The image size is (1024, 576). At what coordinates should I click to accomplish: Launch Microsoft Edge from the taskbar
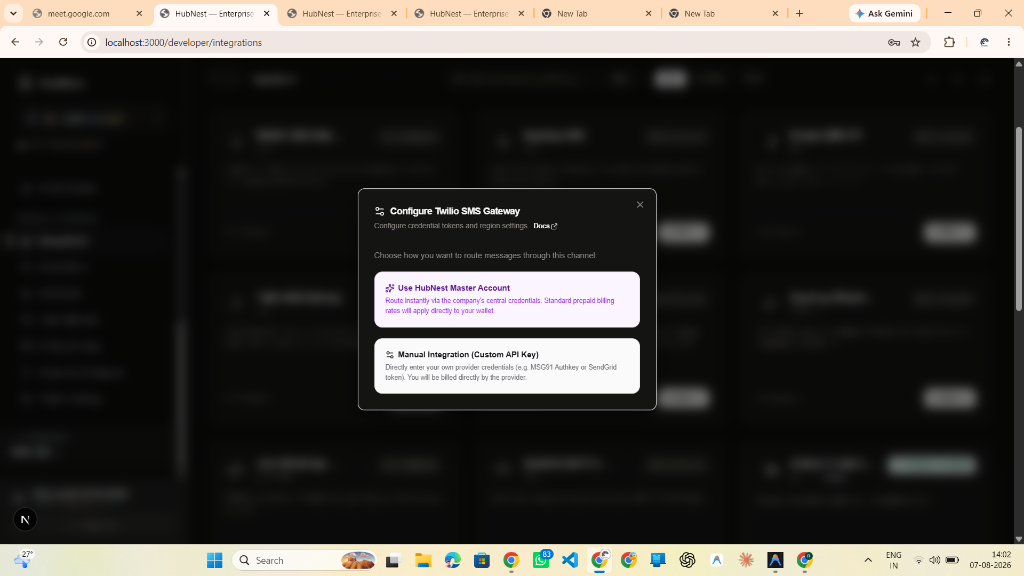(453, 560)
